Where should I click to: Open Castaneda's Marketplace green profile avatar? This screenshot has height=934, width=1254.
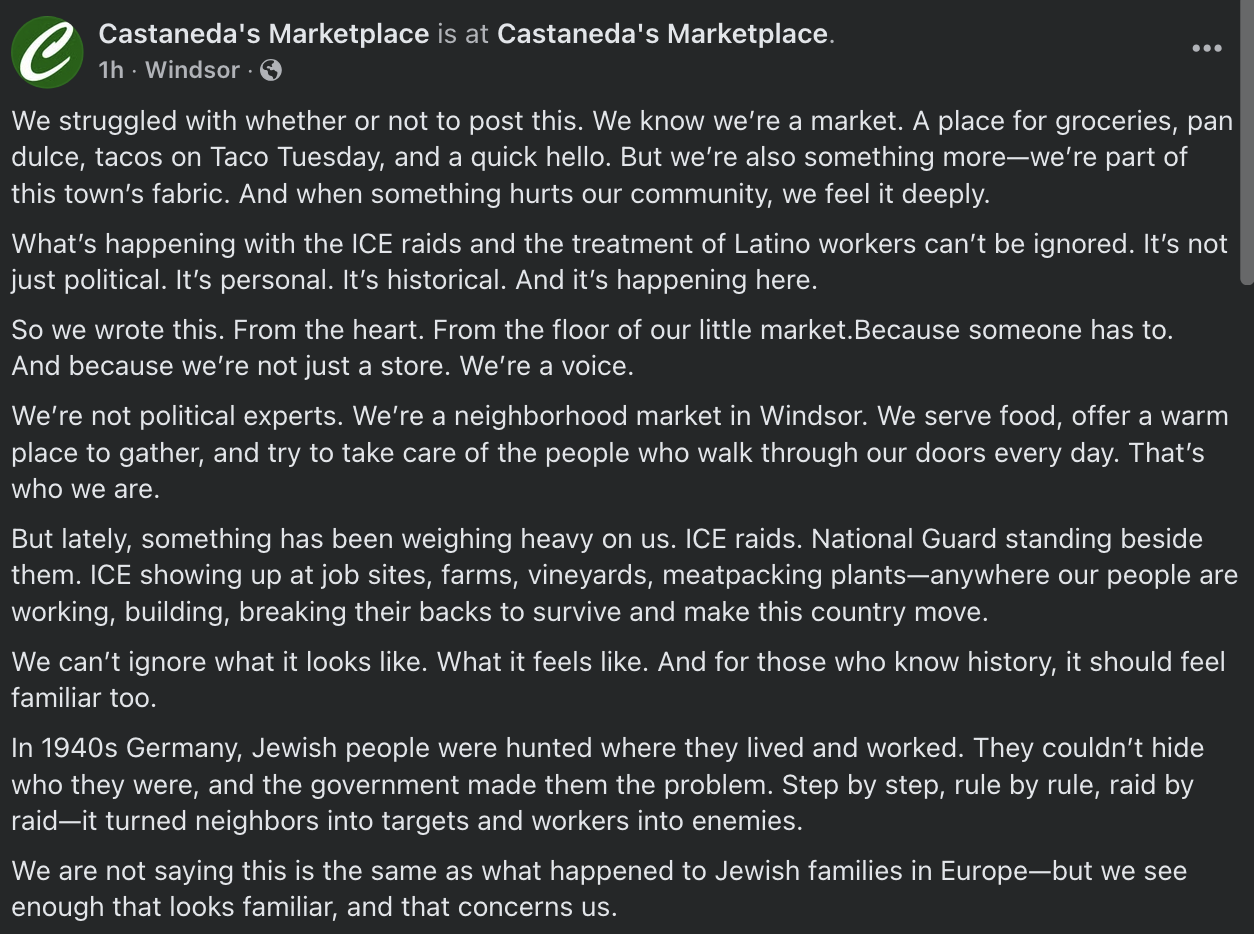point(47,51)
